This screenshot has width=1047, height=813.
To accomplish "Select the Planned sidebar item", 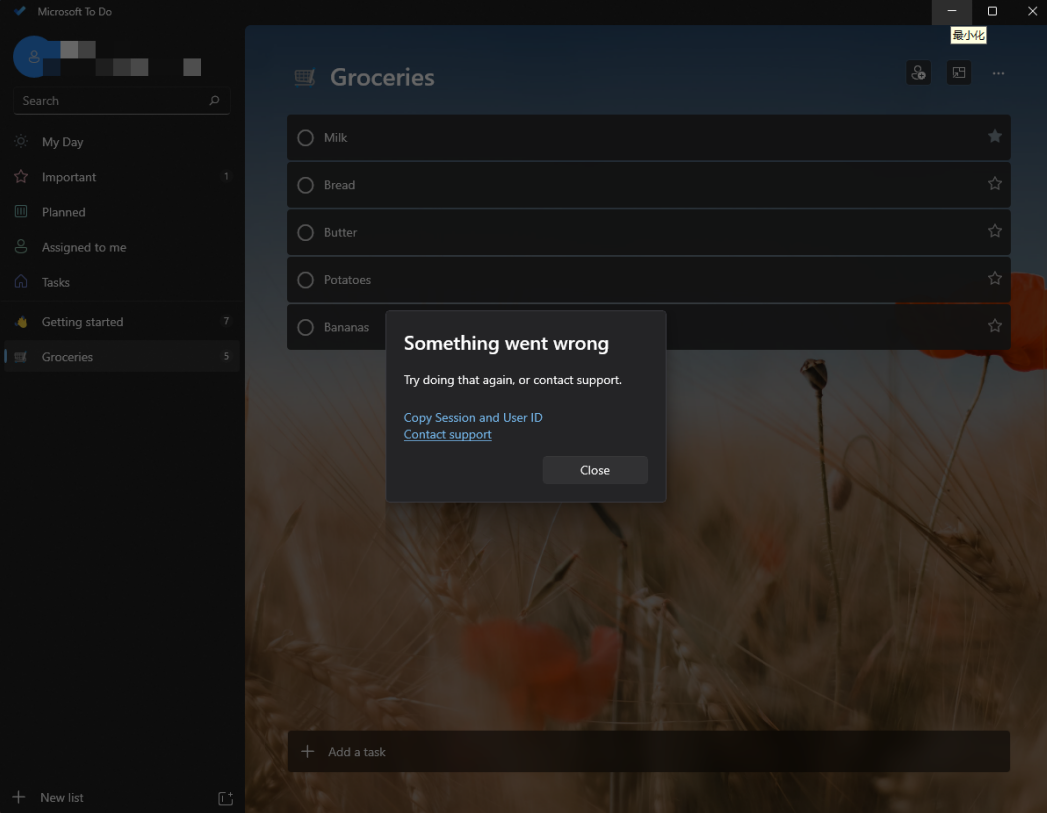I will tap(63, 212).
